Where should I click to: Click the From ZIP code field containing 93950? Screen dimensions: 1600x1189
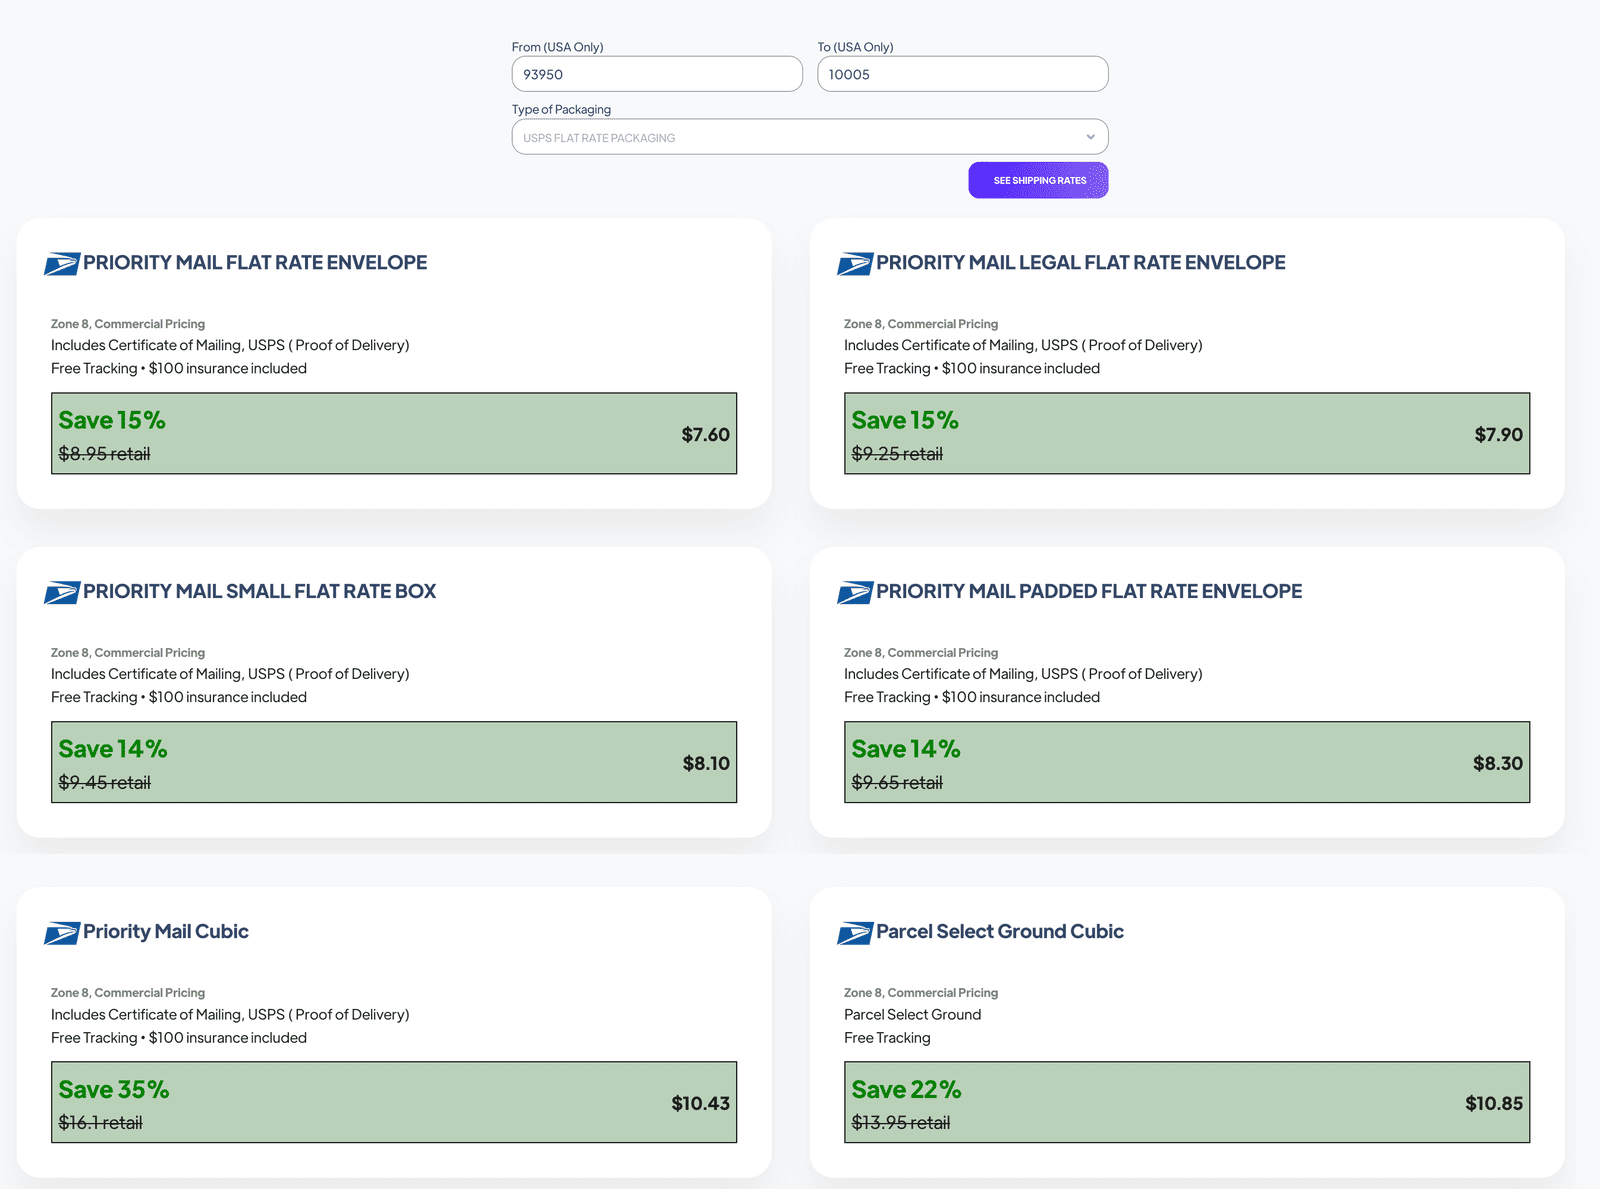tap(657, 74)
